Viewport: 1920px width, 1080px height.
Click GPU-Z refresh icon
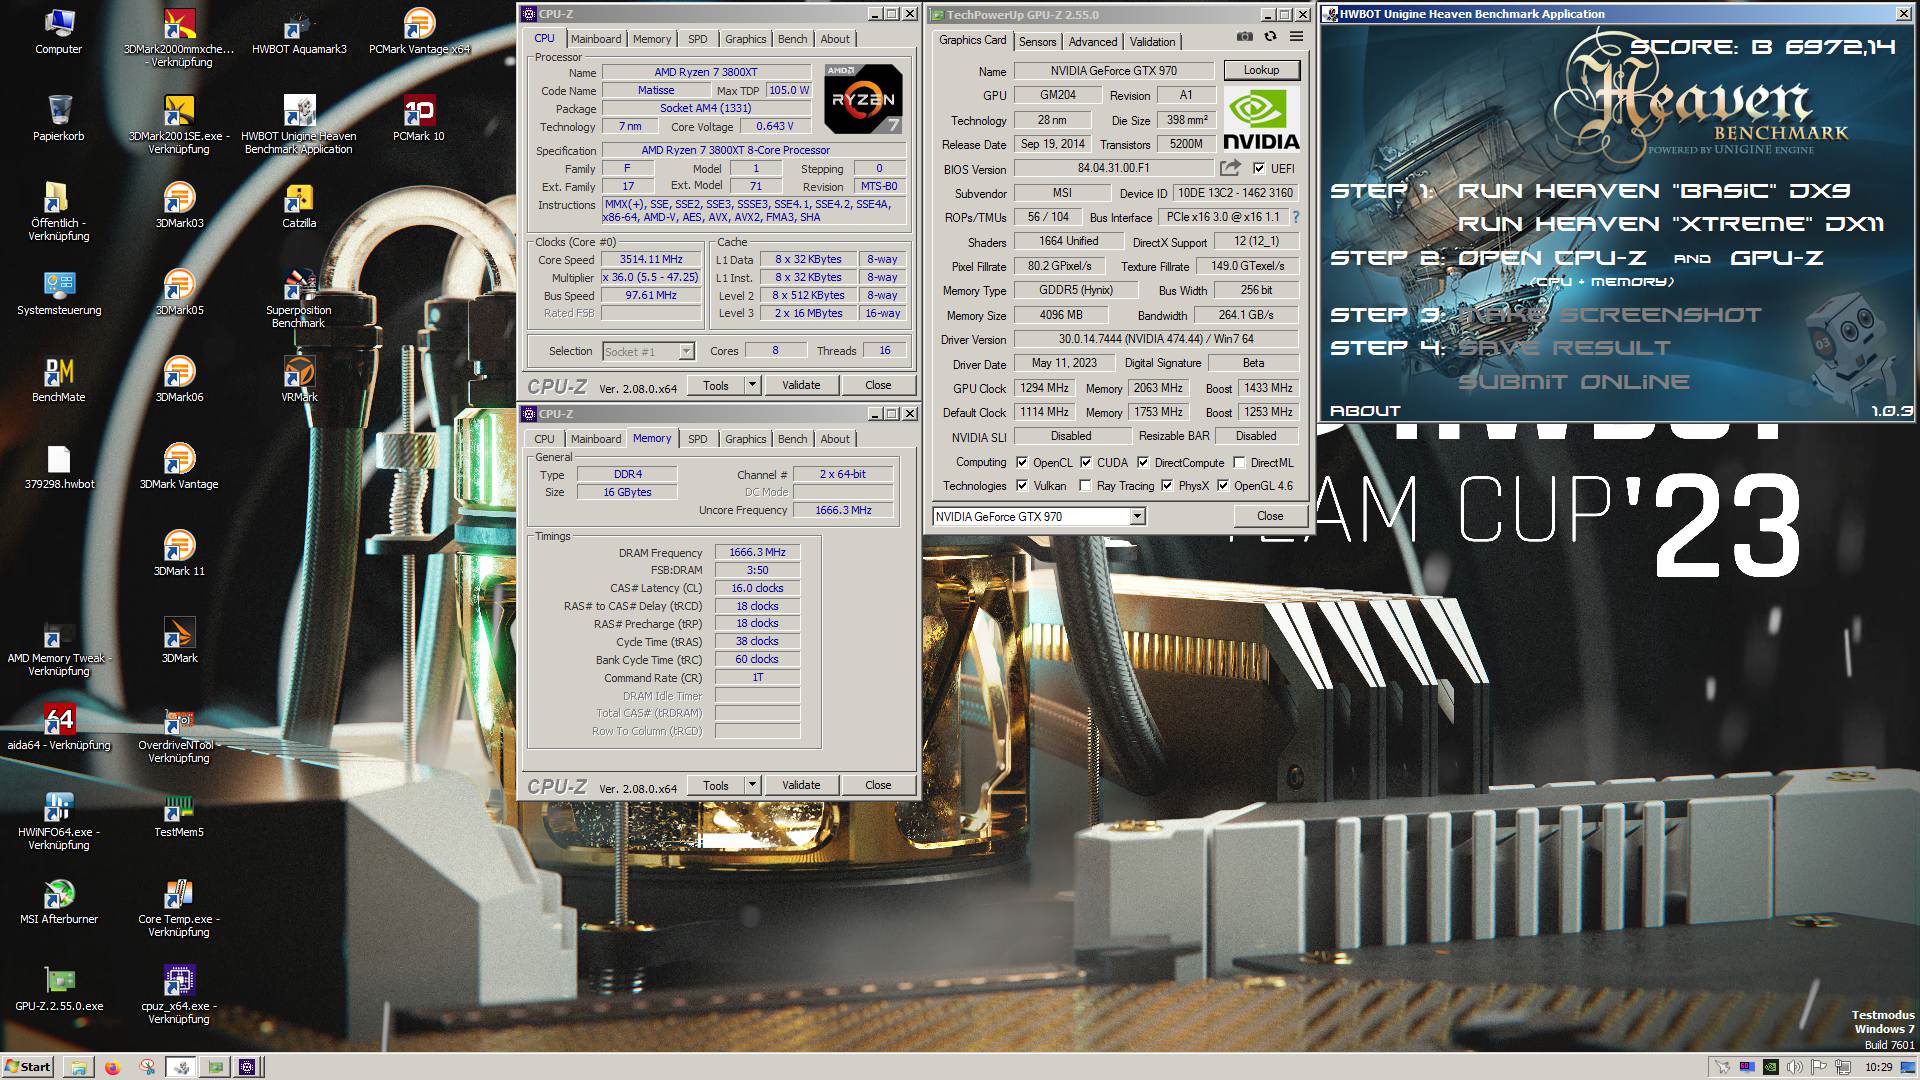tap(1270, 36)
